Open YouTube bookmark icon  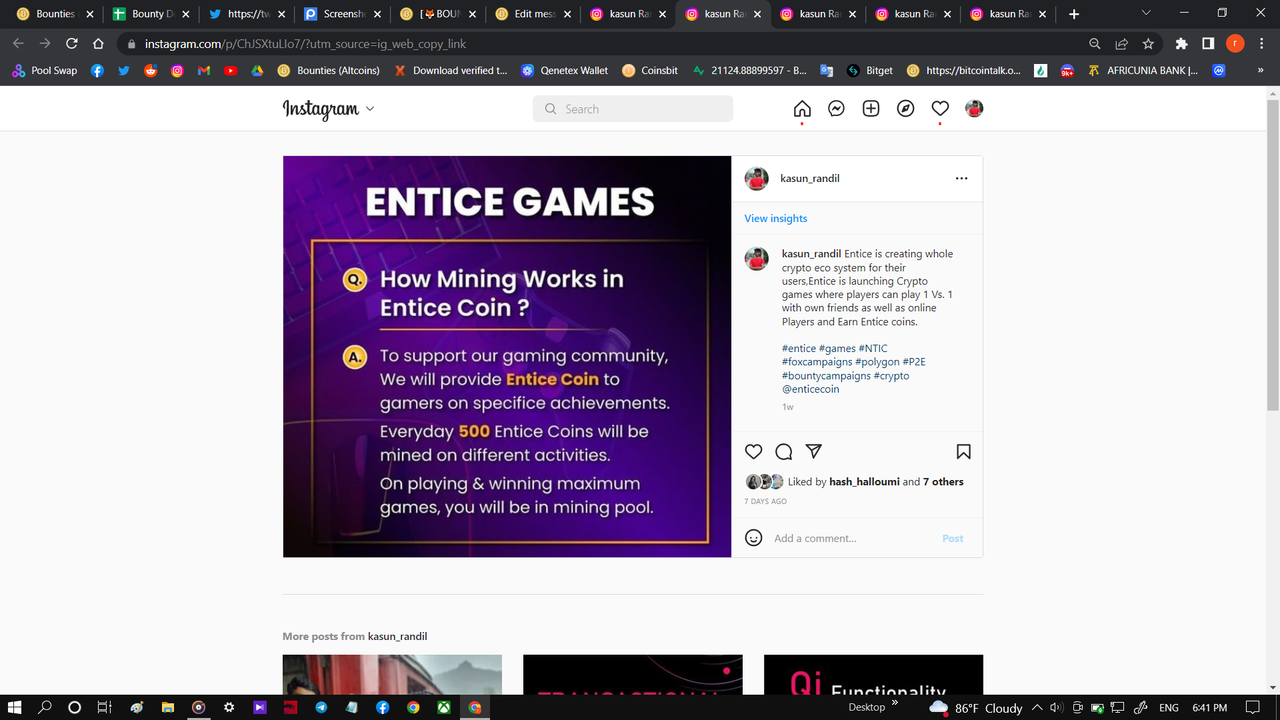click(x=231, y=71)
